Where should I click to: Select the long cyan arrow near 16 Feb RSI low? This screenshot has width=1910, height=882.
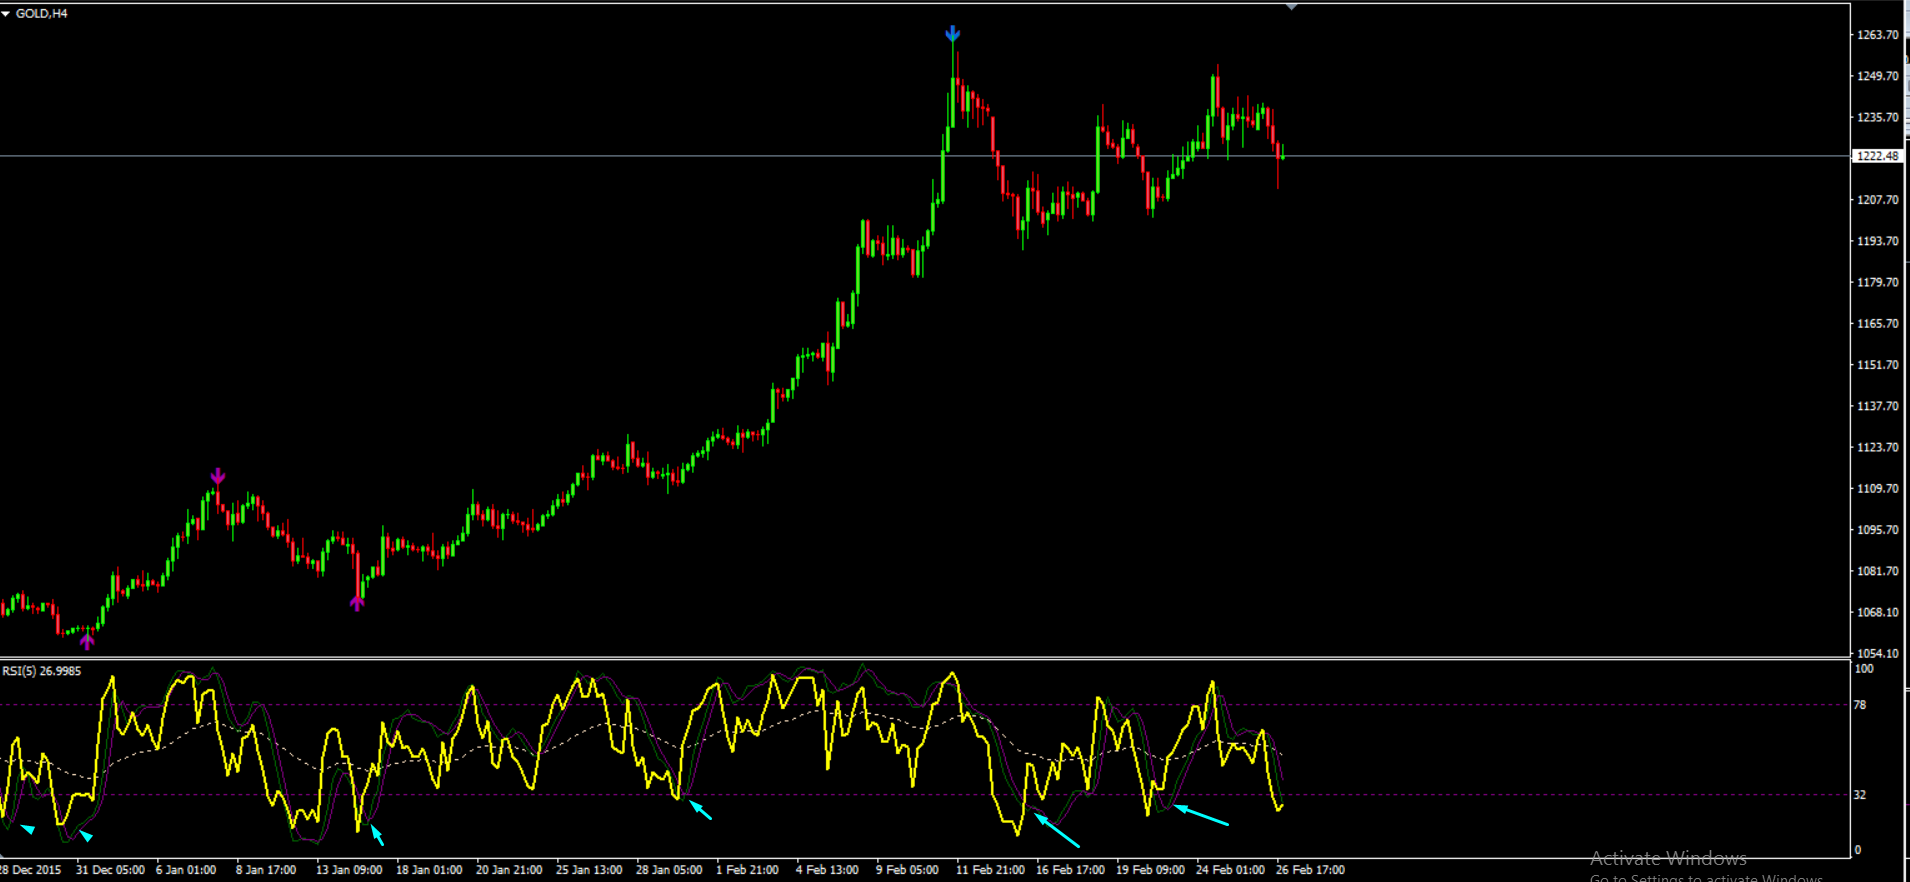point(1057,831)
